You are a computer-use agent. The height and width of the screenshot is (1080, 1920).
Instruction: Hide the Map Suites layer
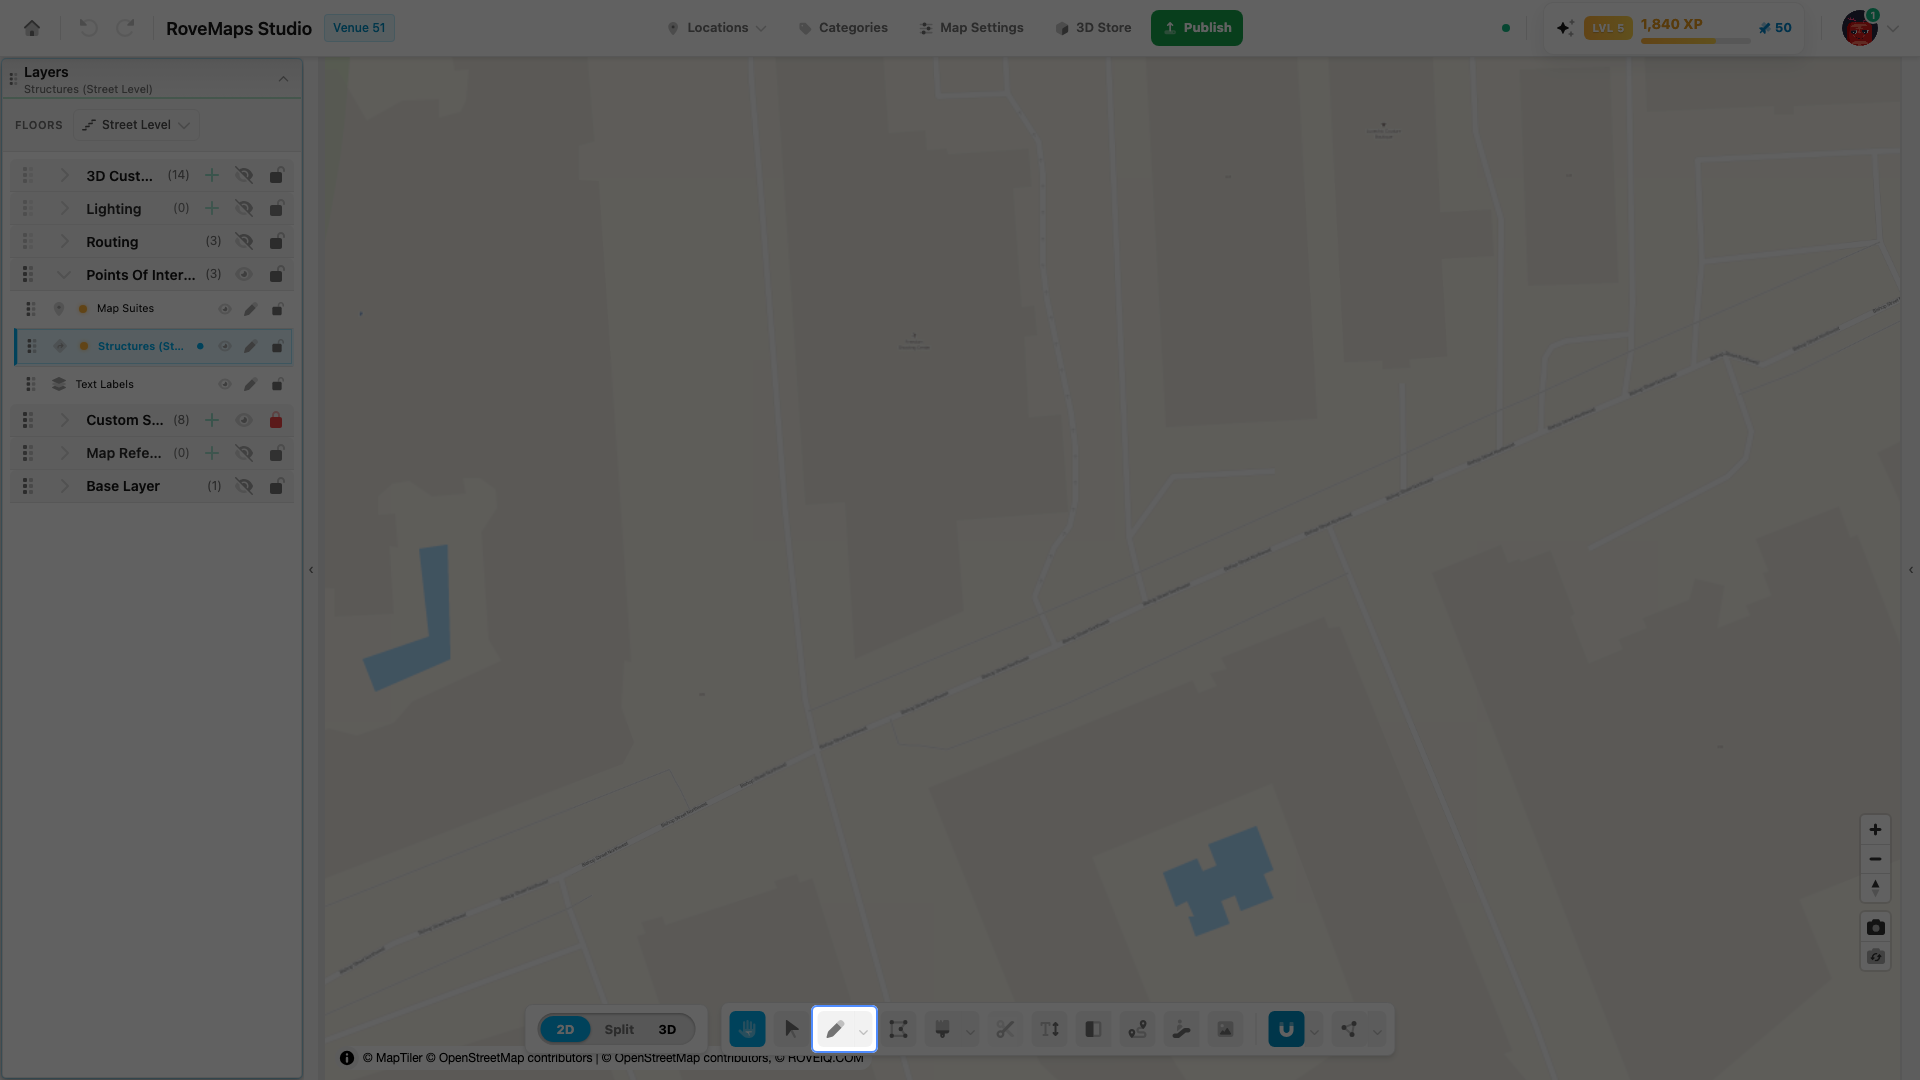[225, 309]
